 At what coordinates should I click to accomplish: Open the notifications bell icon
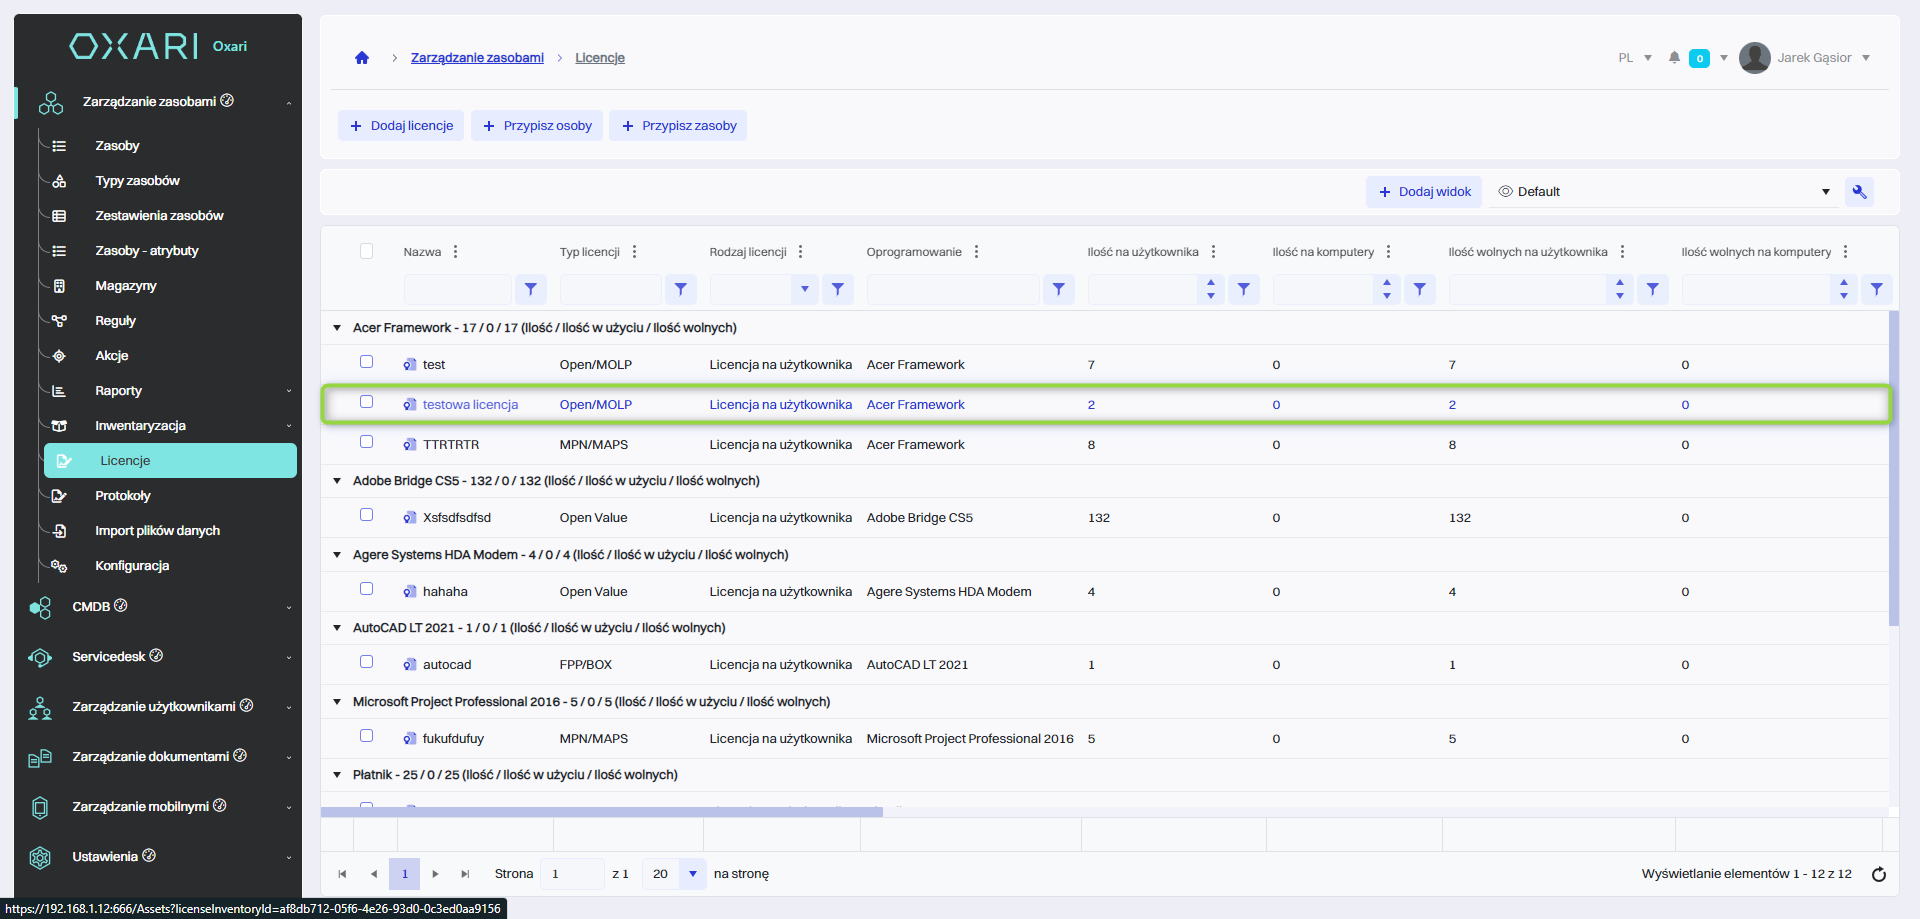[1674, 58]
